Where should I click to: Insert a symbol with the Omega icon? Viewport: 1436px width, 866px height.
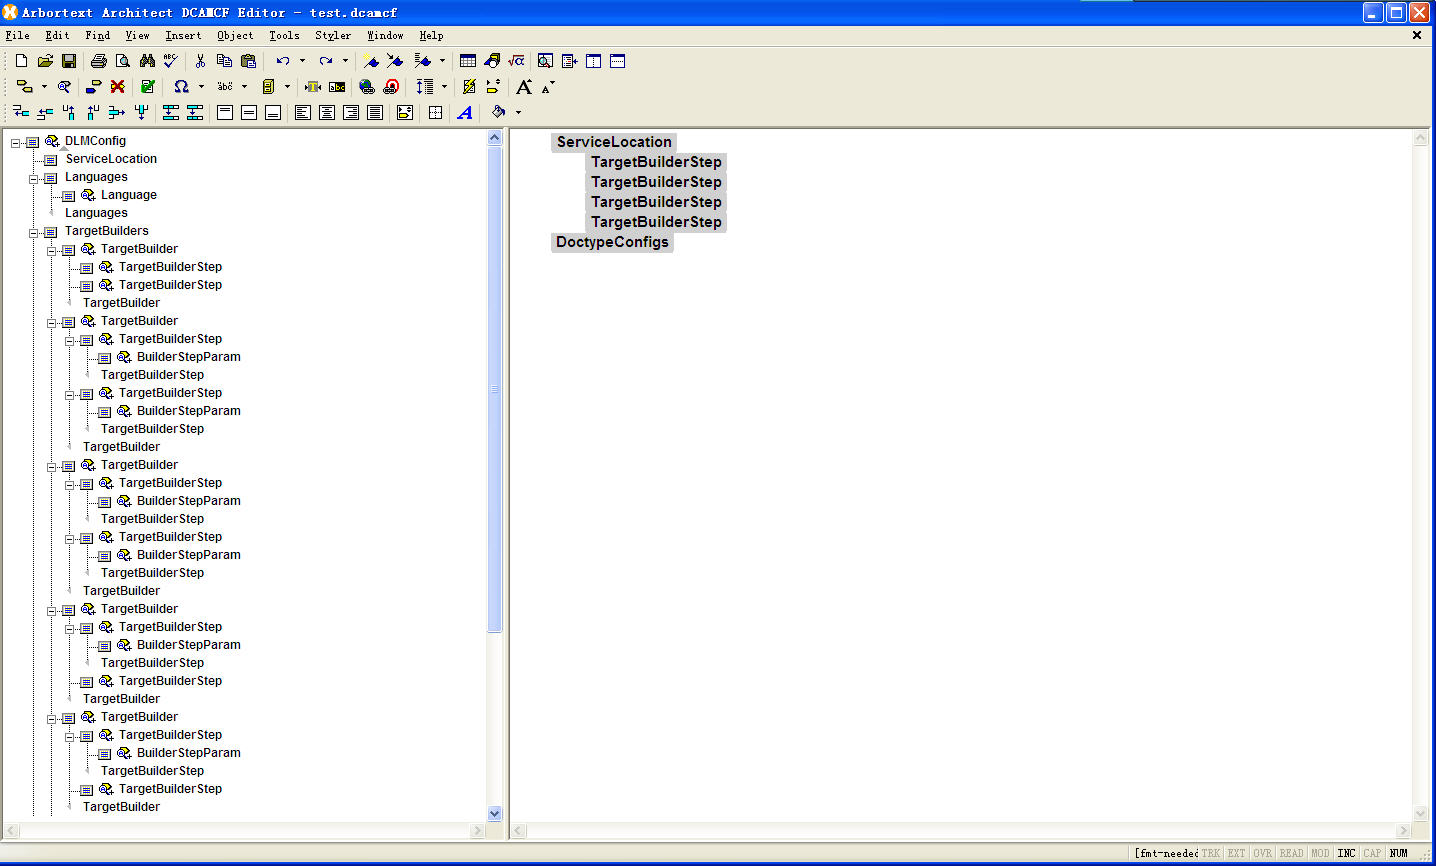coord(181,87)
